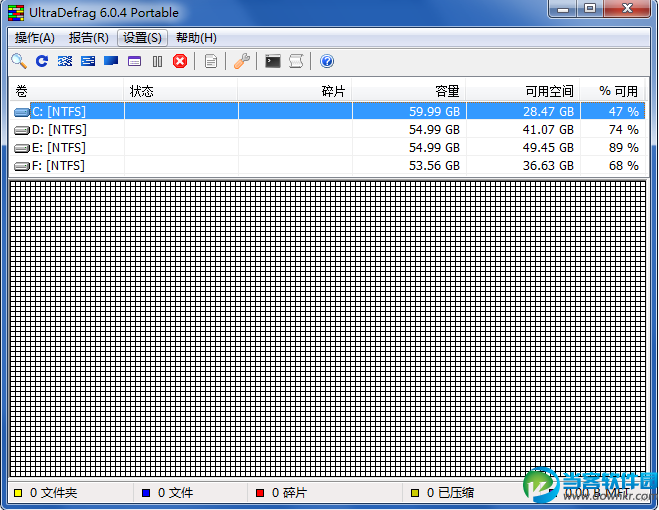
Task: Click the blue Help question mark icon
Action: click(327, 61)
